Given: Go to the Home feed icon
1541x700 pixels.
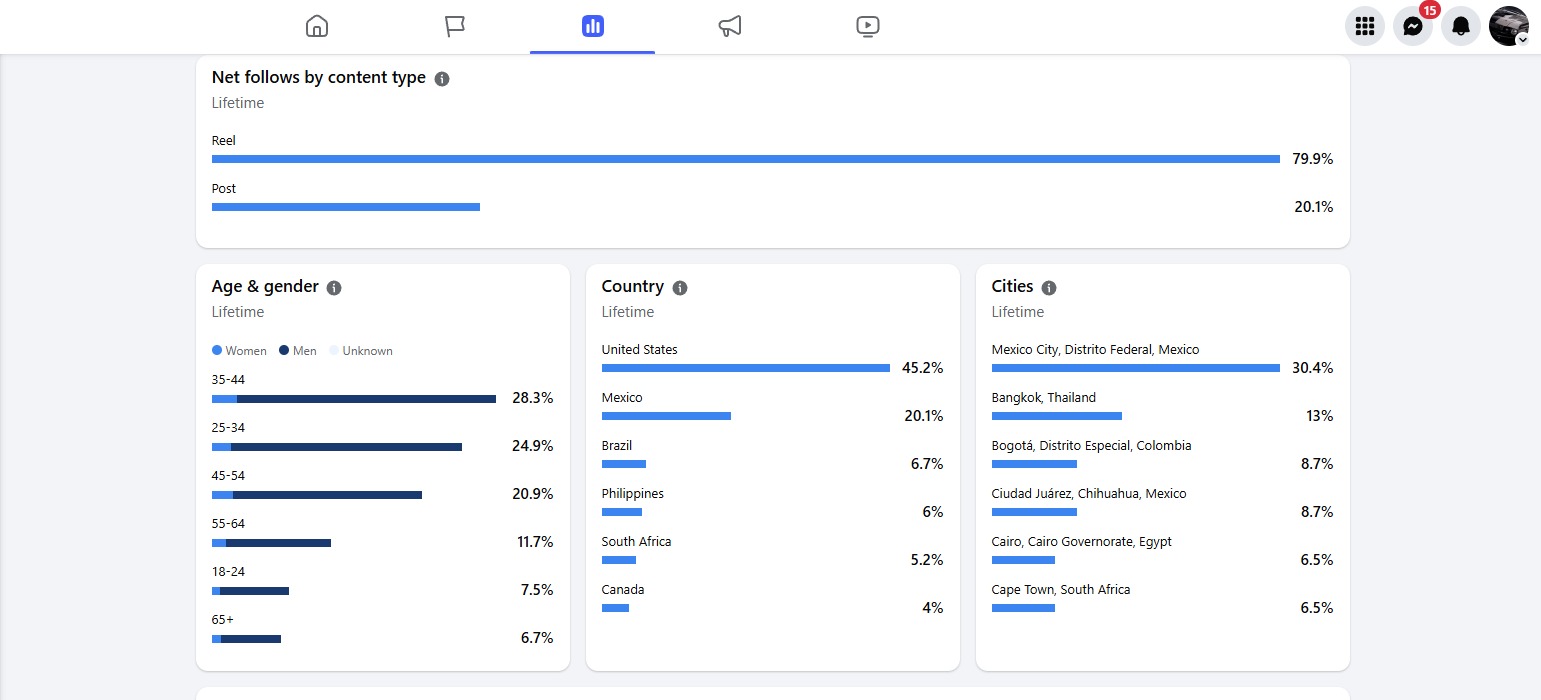Looking at the screenshot, I should pos(317,26).
